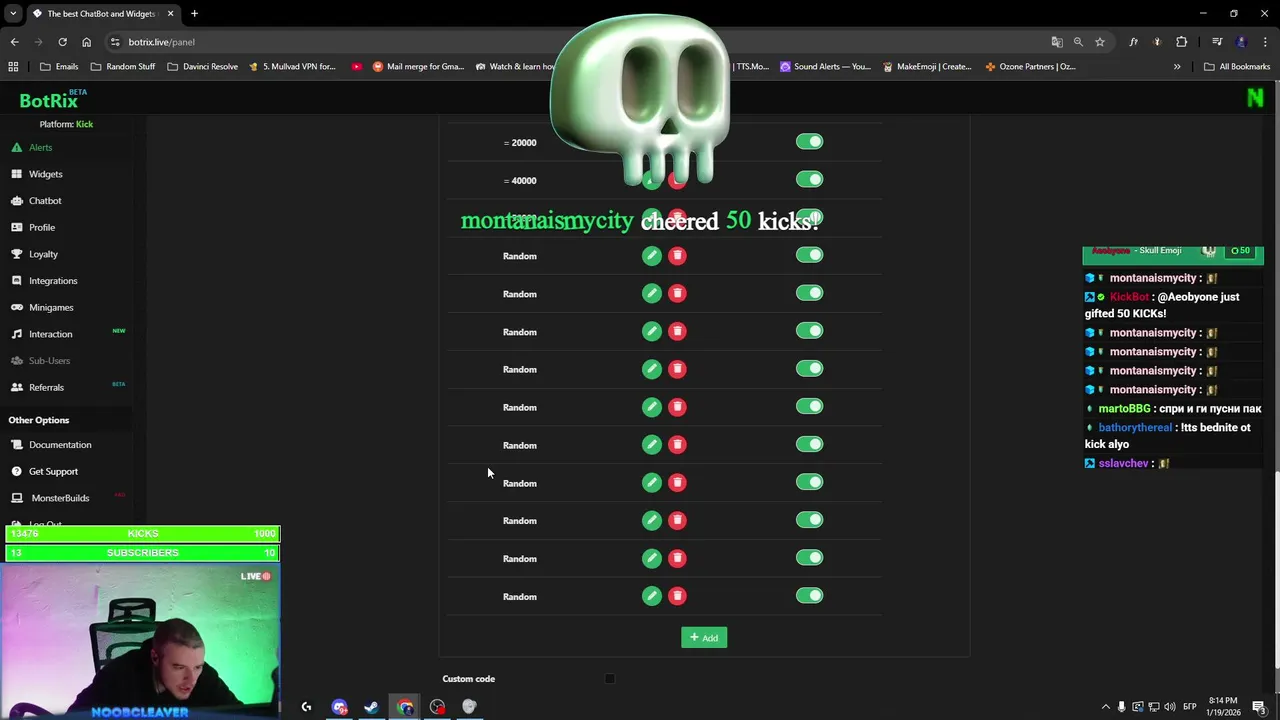This screenshot has width=1280, height=720.
Task: Open the Davinci Resolve bookmark folder
Action: [202, 67]
